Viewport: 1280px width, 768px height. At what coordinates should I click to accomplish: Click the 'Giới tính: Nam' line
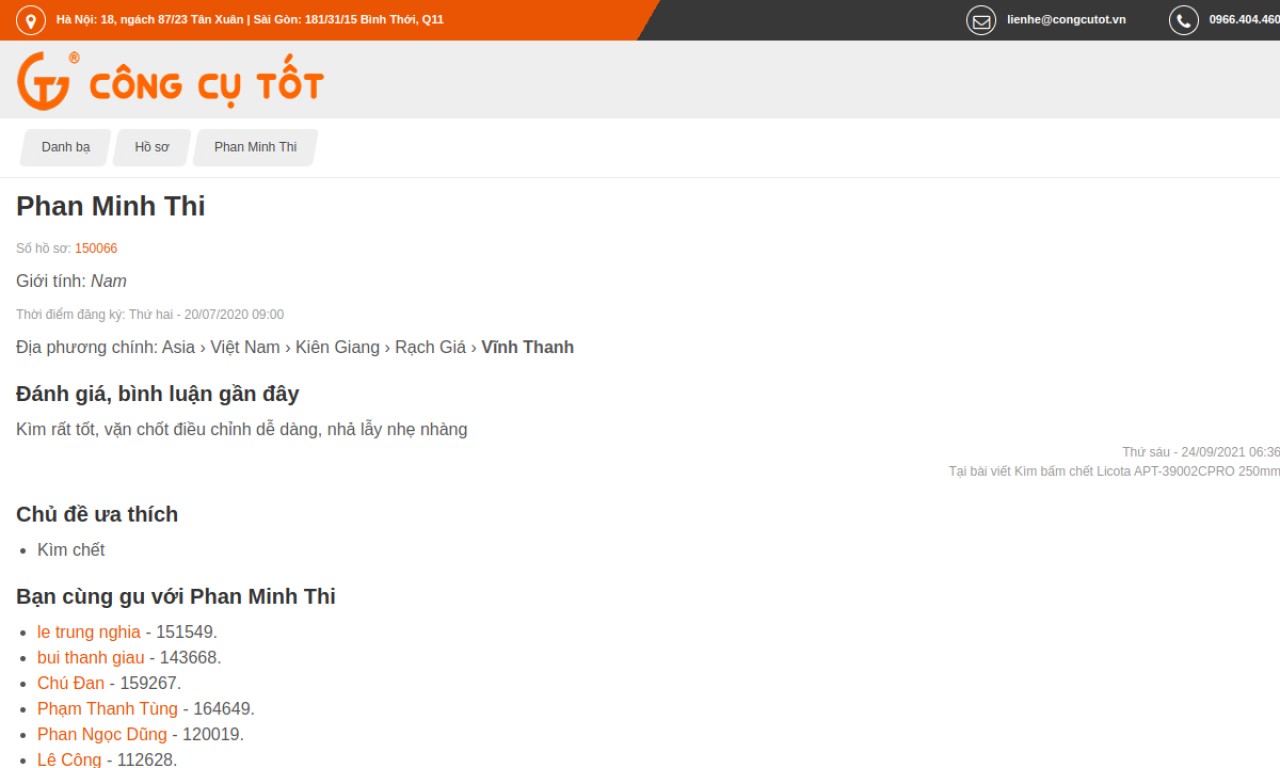tap(71, 281)
